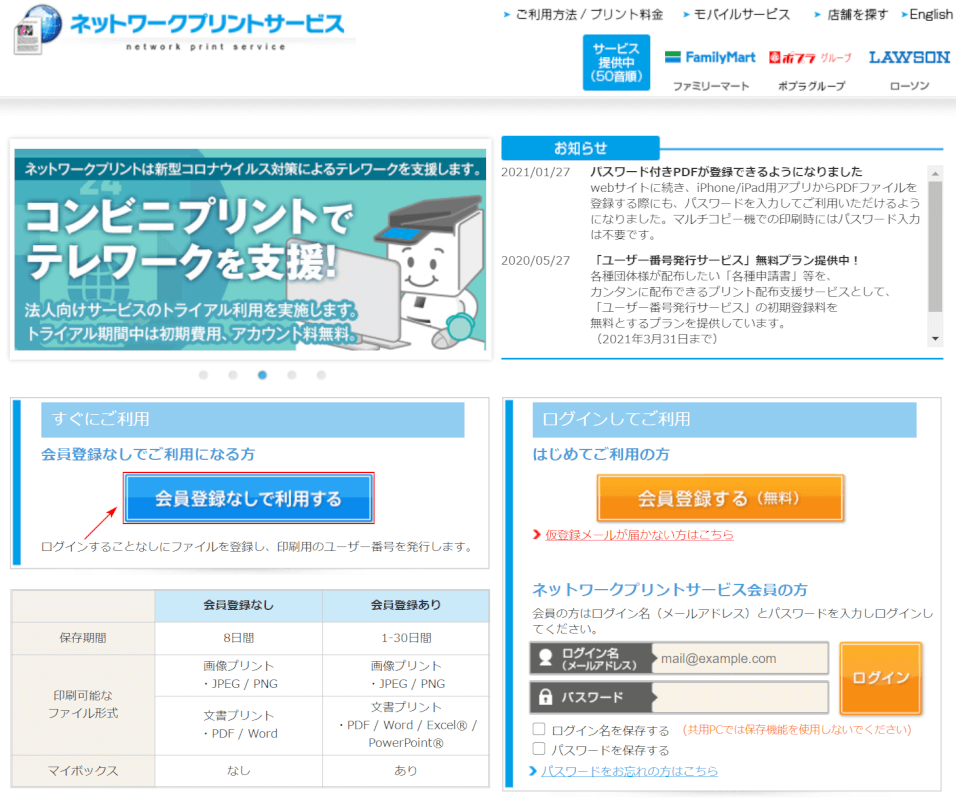Viewport: 956px width, 800px height.
Task: Click the login name email input field
Action: click(740, 659)
